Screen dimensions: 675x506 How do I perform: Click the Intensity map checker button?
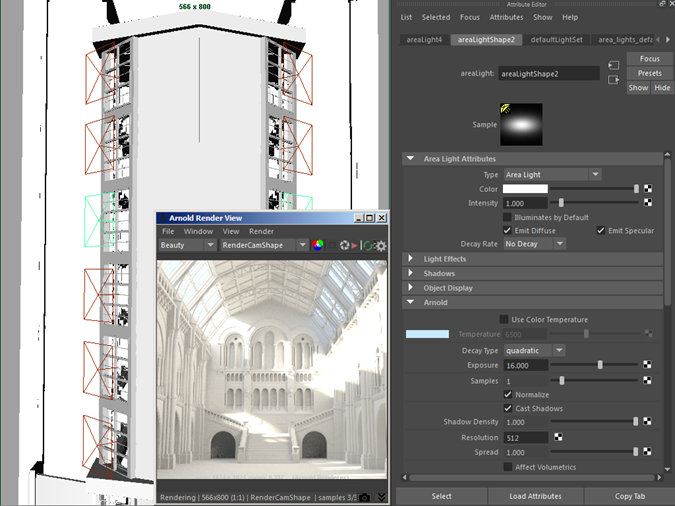[x=647, y=202]
